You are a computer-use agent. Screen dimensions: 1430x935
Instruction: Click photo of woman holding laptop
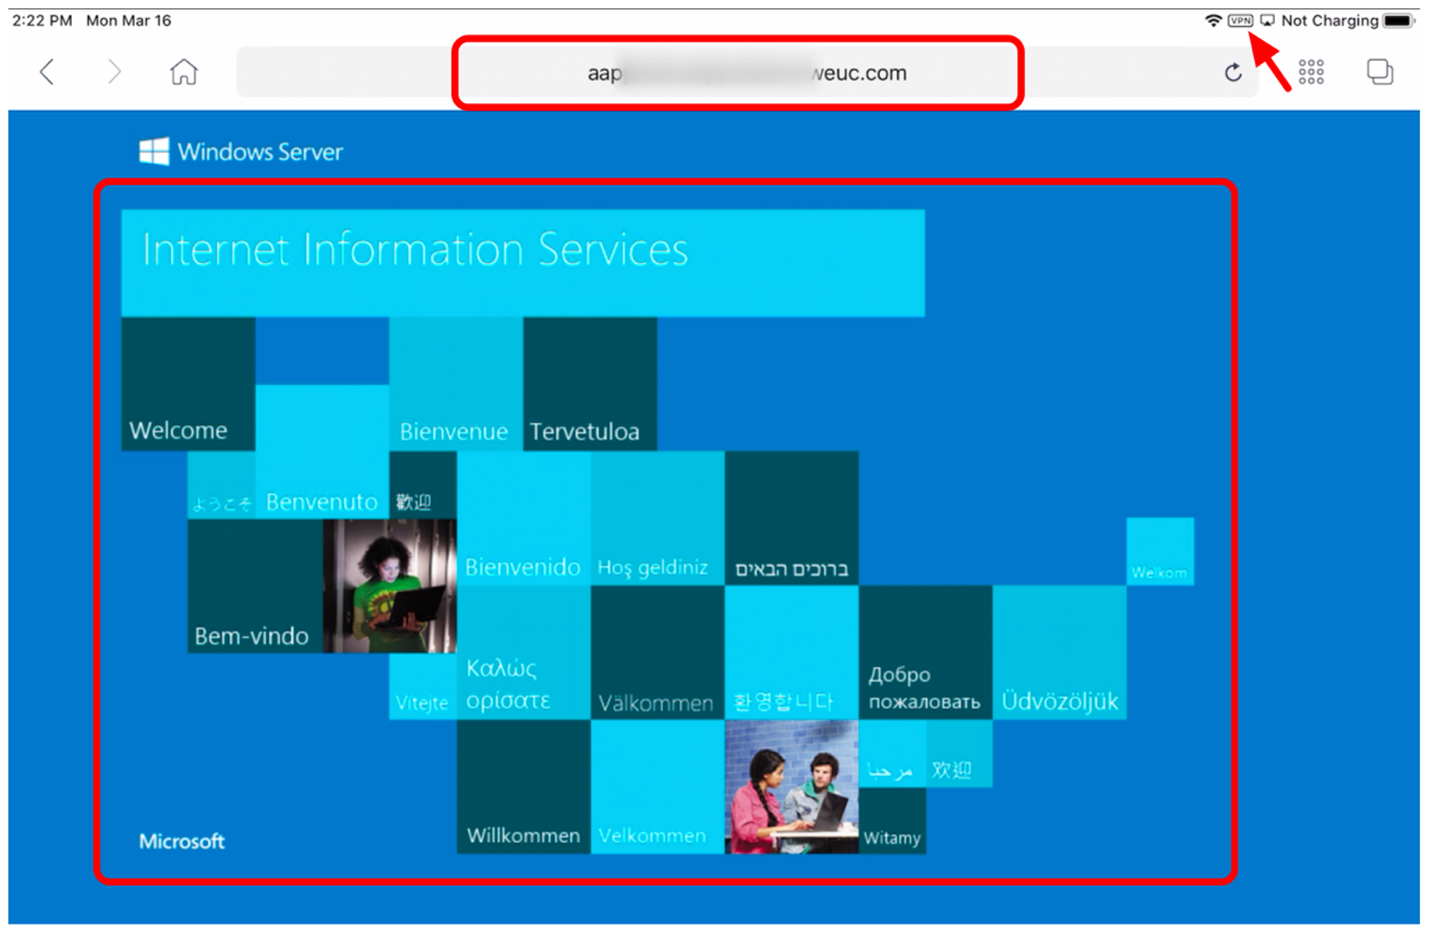[x=390, y=586]
